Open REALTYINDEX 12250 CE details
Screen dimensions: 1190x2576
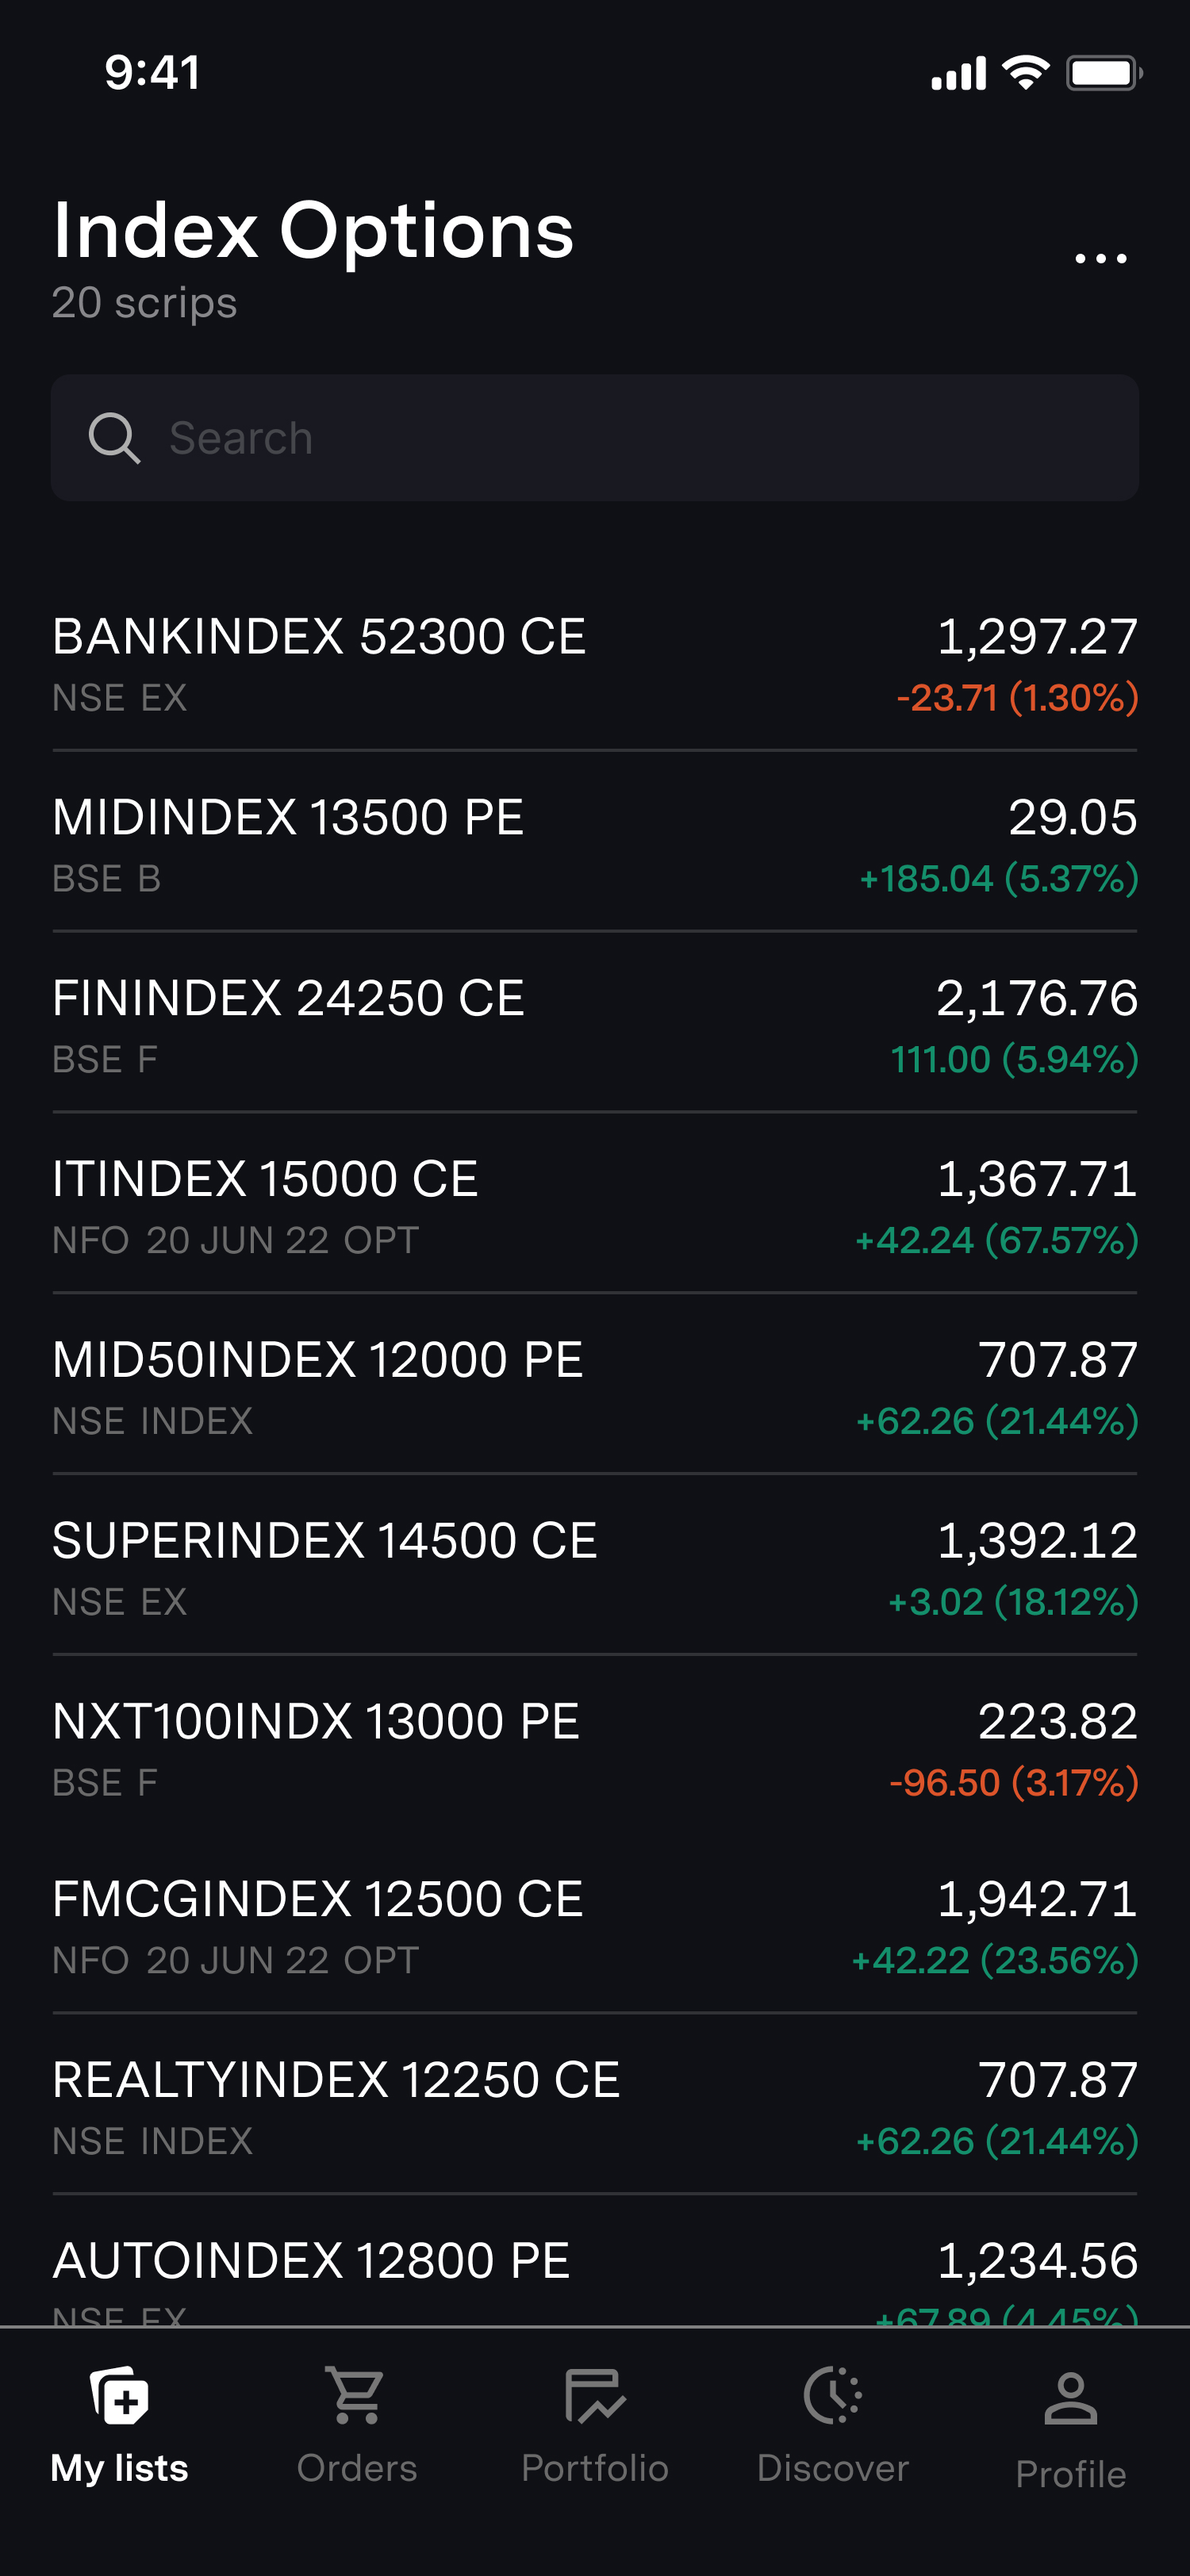click(595, 2108)
